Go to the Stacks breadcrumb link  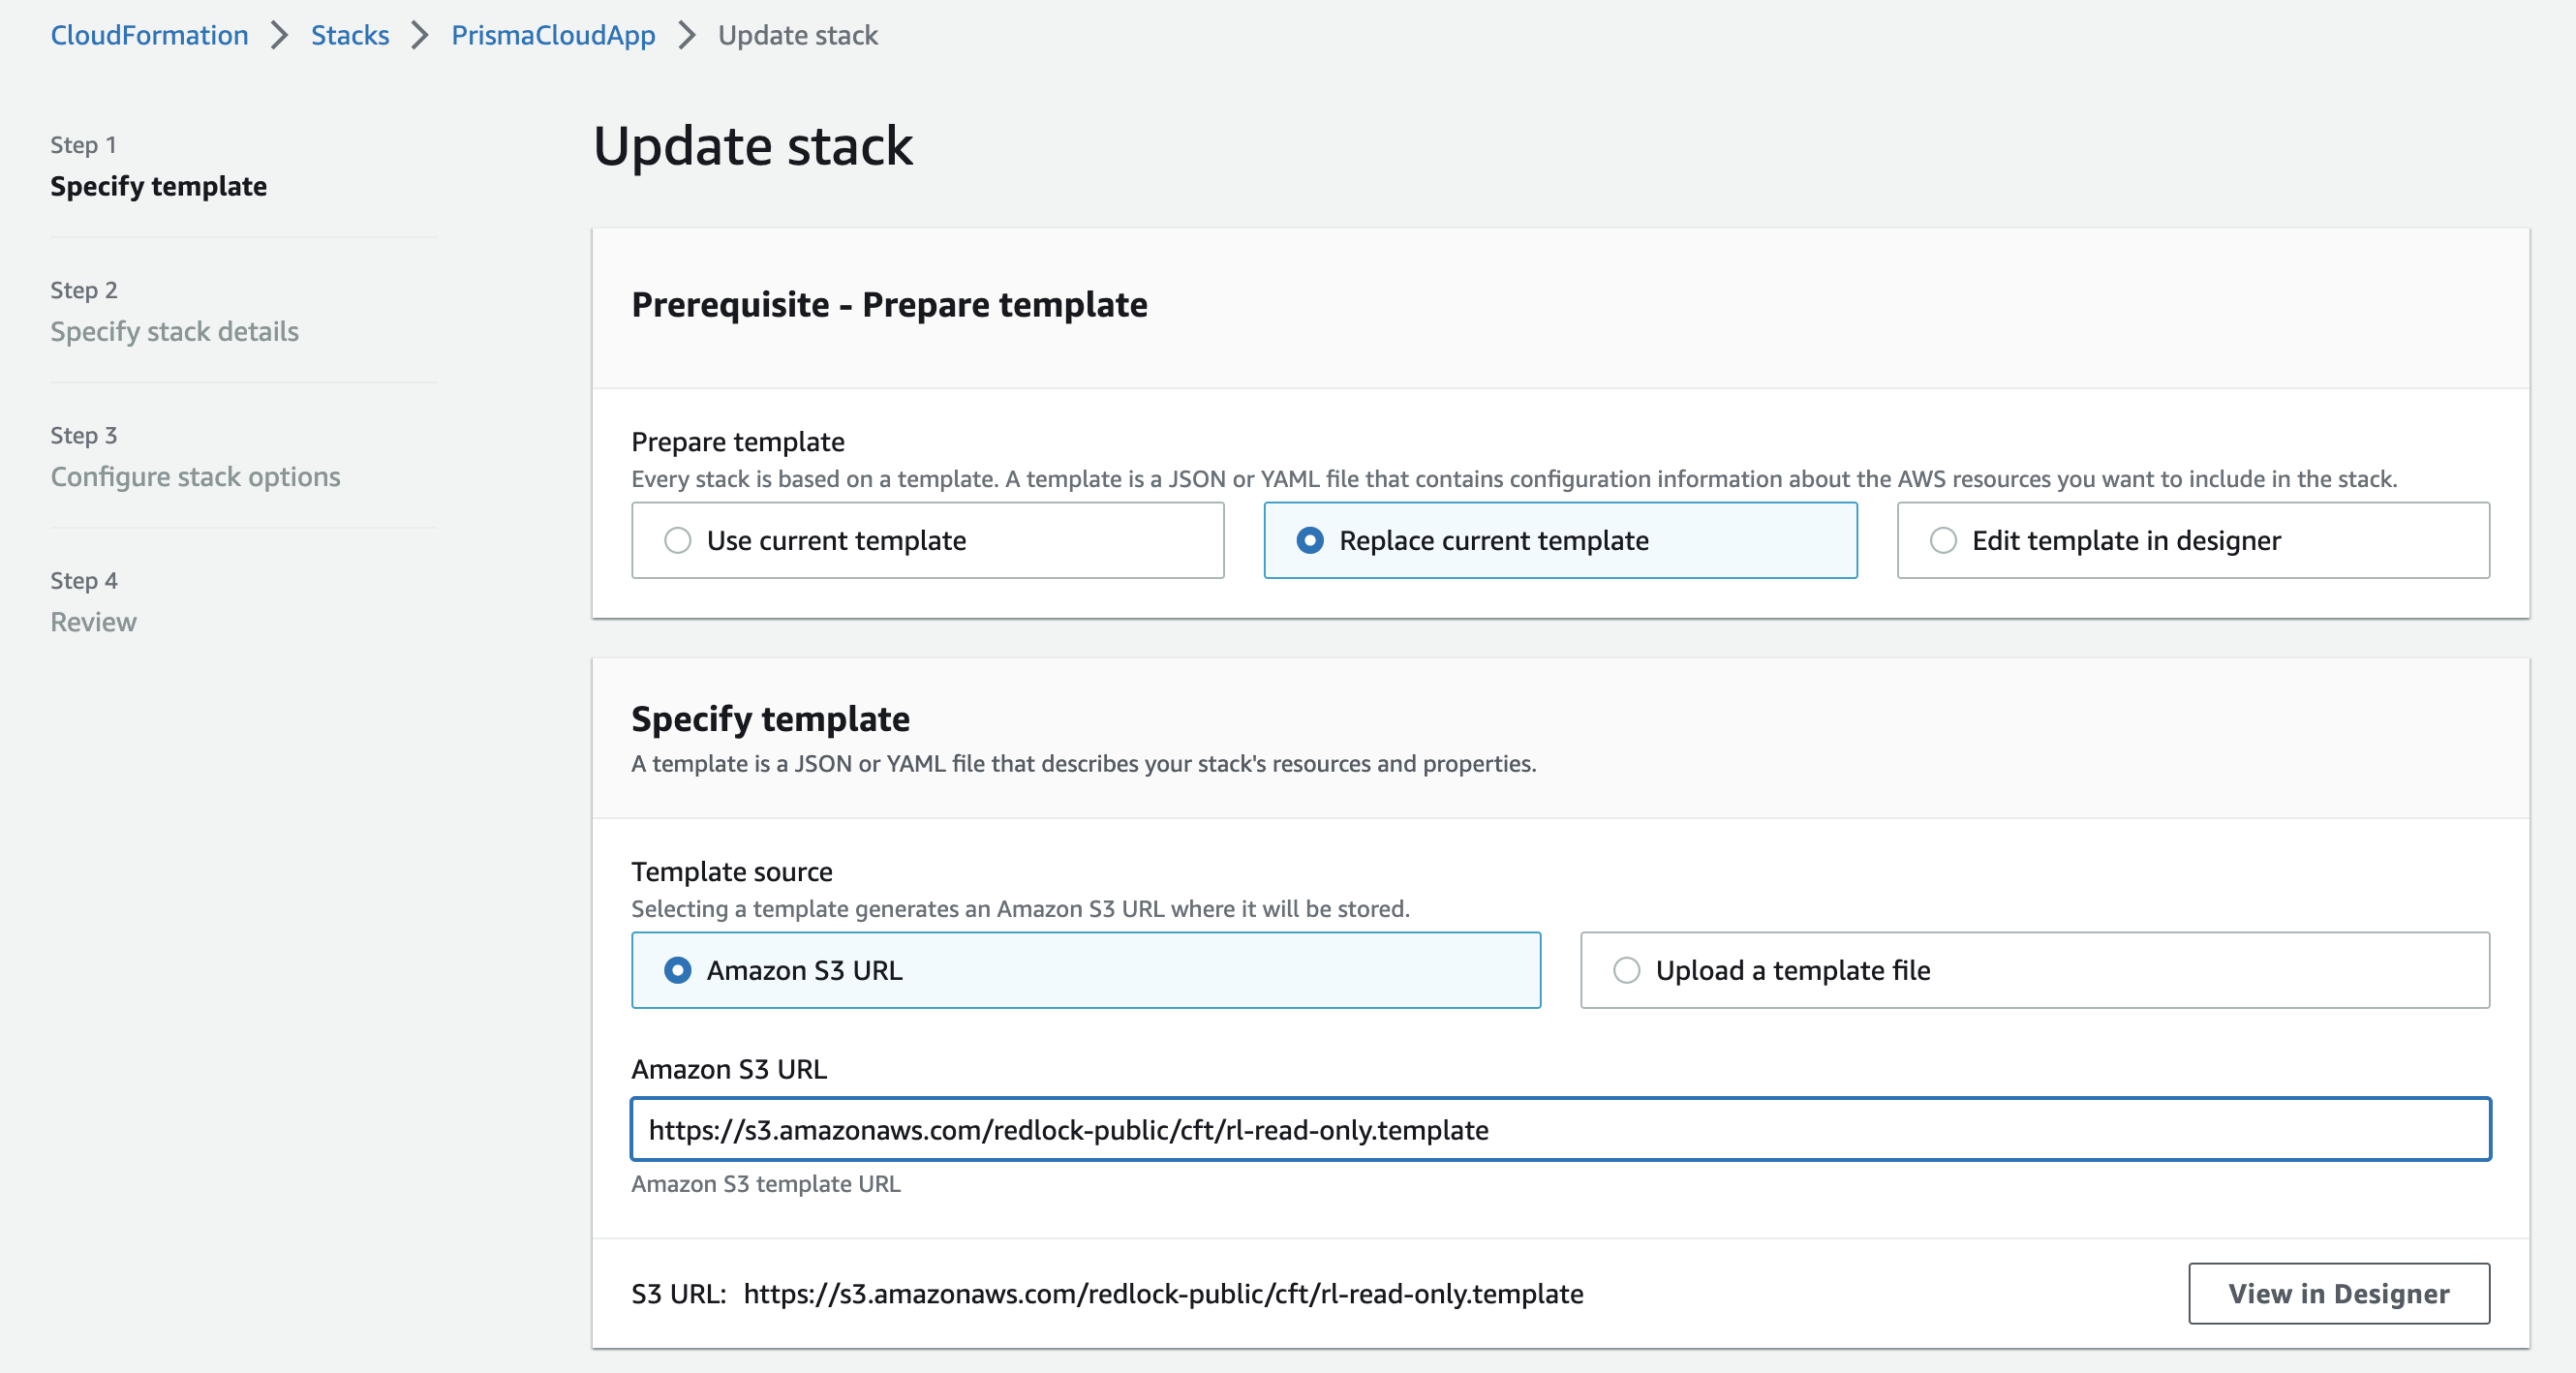[x=350, y=35]
